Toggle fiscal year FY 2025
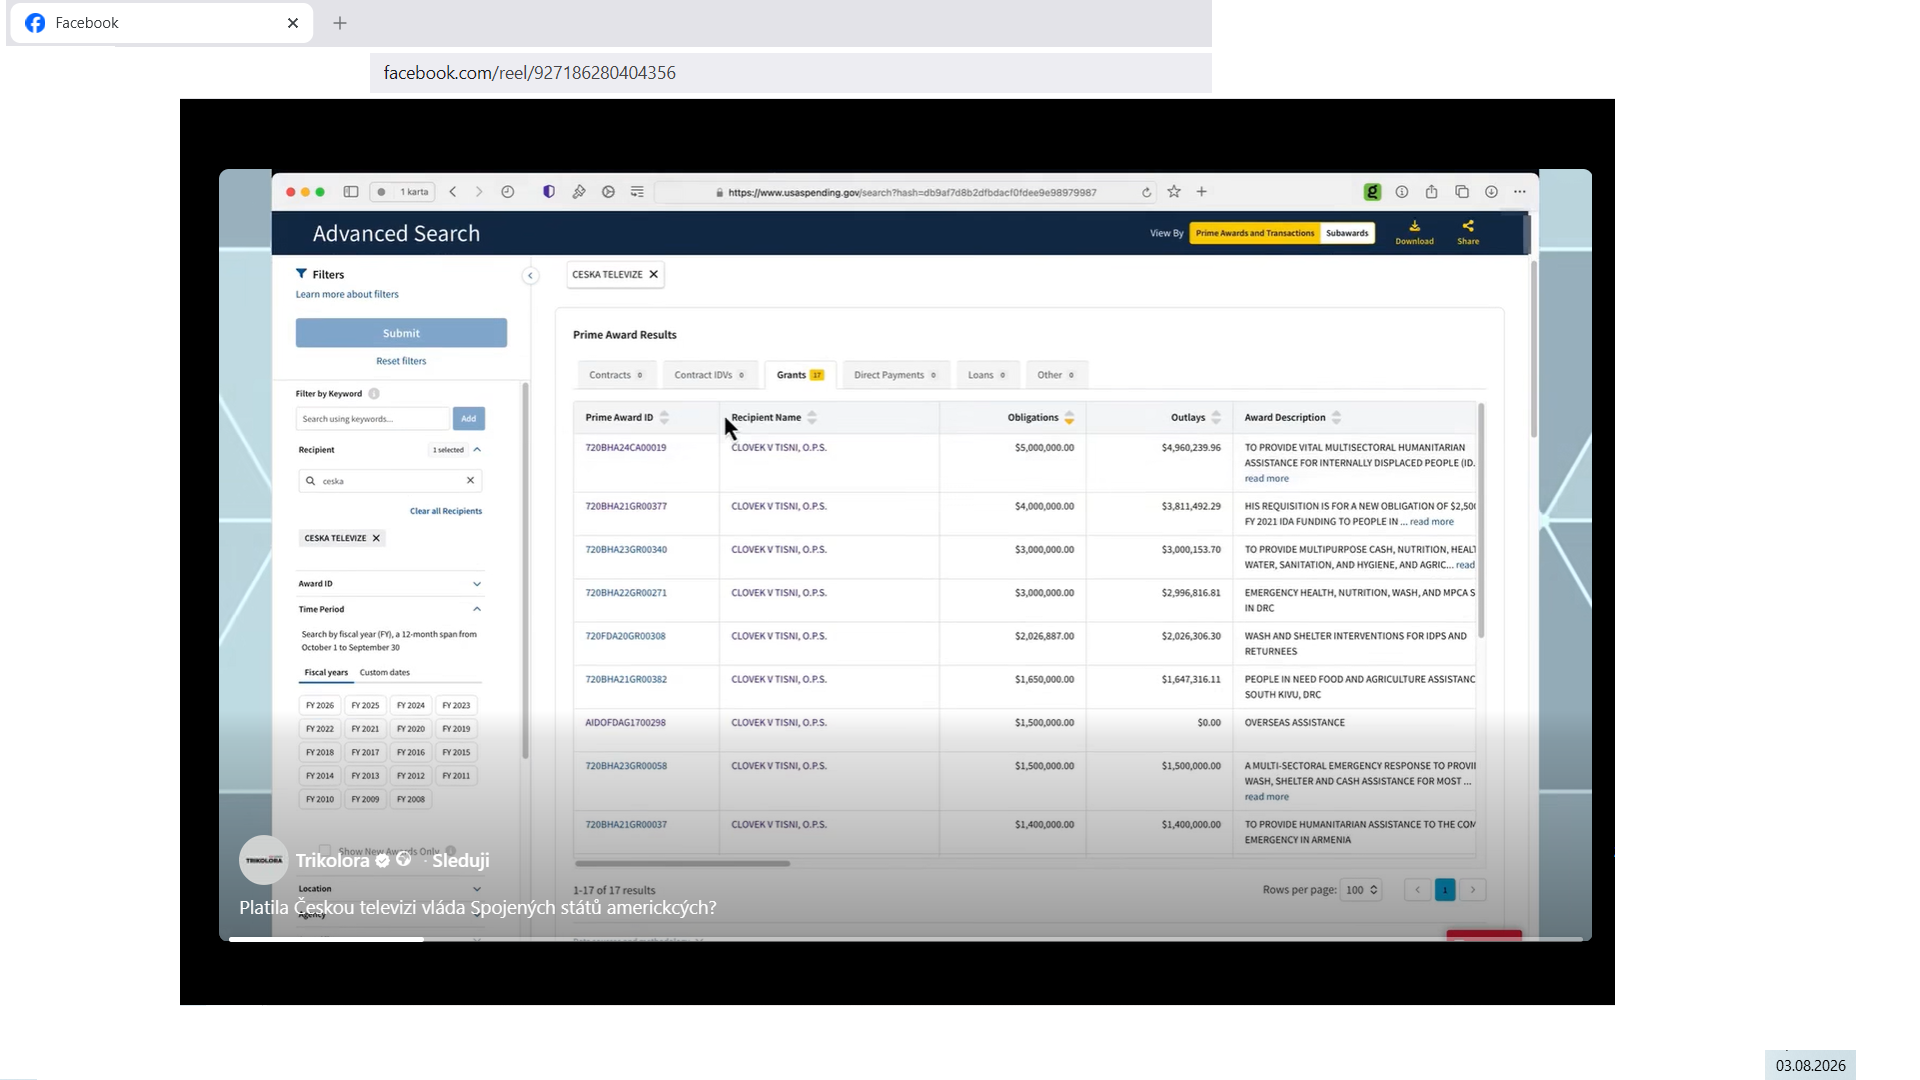Screen dimensions: 1920x1080 tap(365, 706)
